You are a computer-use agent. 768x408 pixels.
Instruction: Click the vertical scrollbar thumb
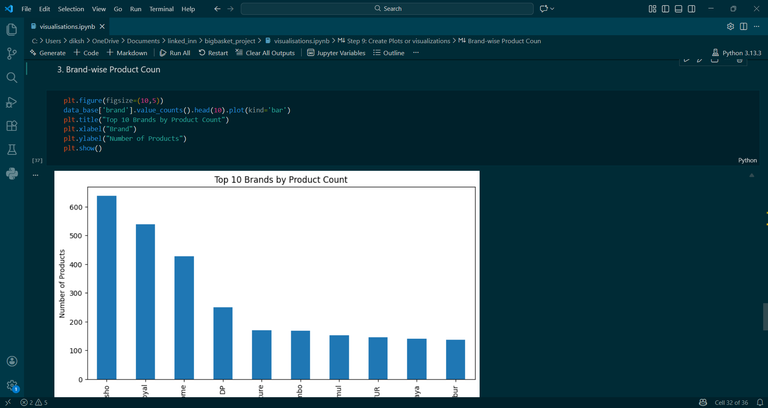[x=765, y=317]
